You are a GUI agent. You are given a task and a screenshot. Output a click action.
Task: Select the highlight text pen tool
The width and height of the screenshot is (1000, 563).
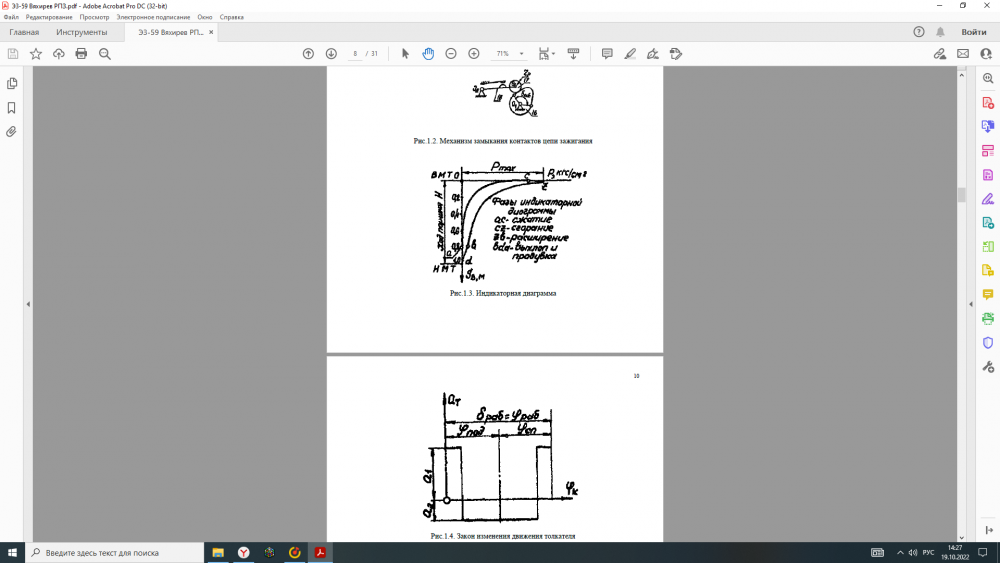(630, 54)
